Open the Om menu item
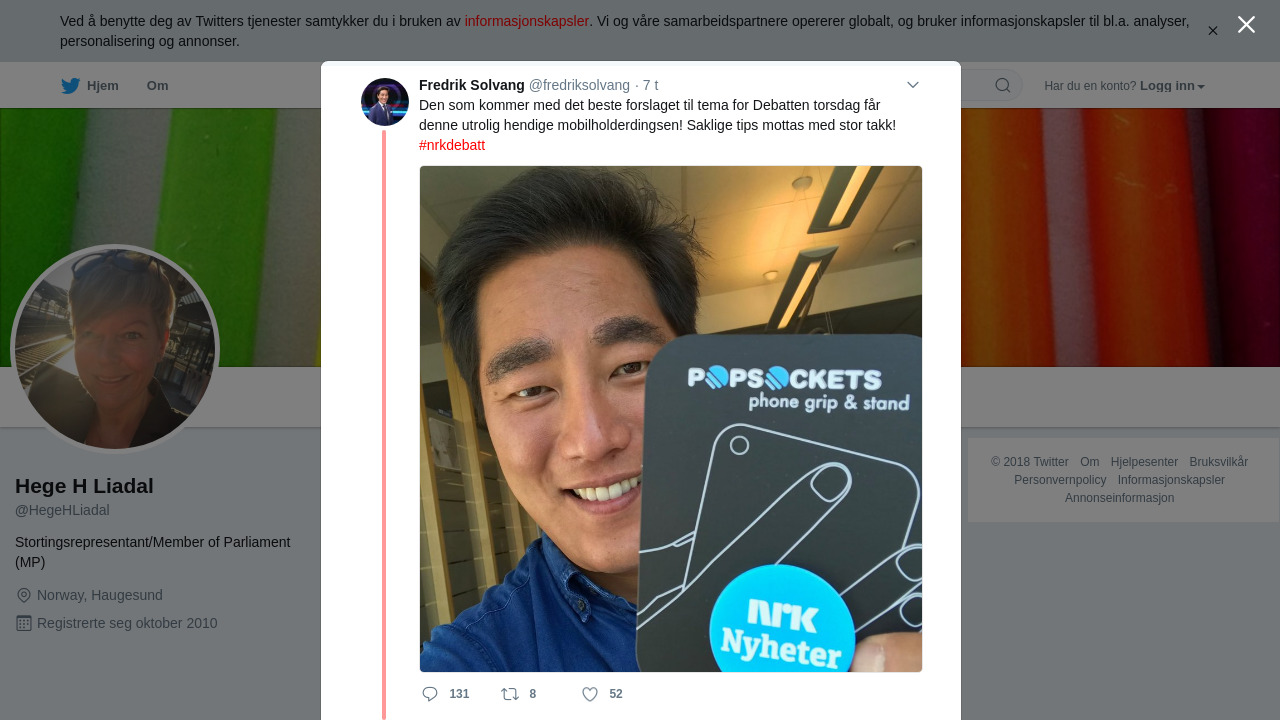 tap(157, 86)
